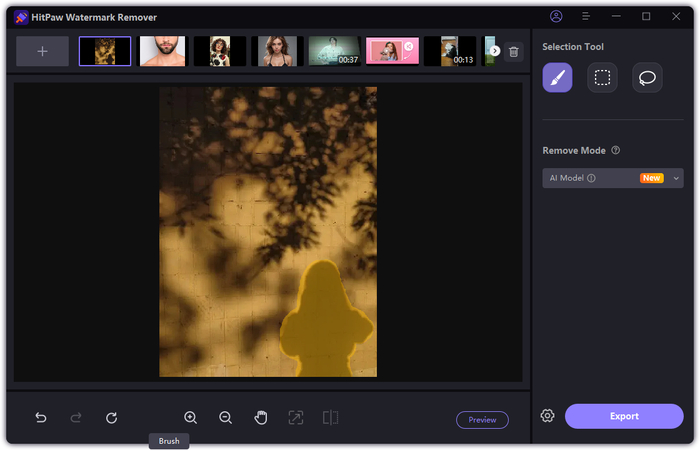
Task: Select the video thumbnail showing 00:37
Action: [x=334, y=51]
